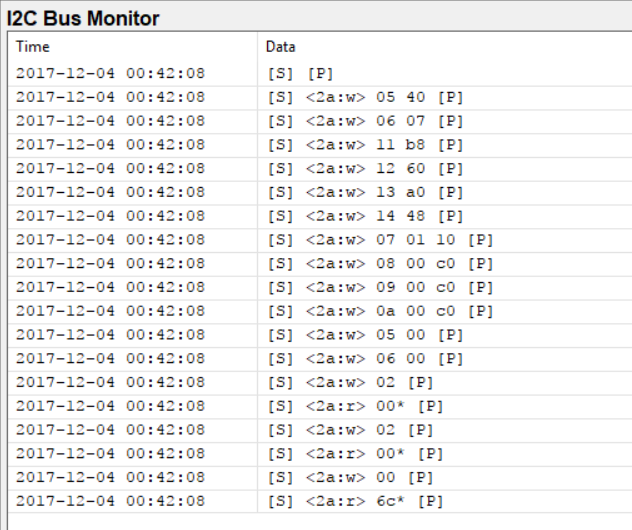Select the row with data 13 a0
Image resolution: width=632 pixels, height=530 pixels.
[365, 193]
